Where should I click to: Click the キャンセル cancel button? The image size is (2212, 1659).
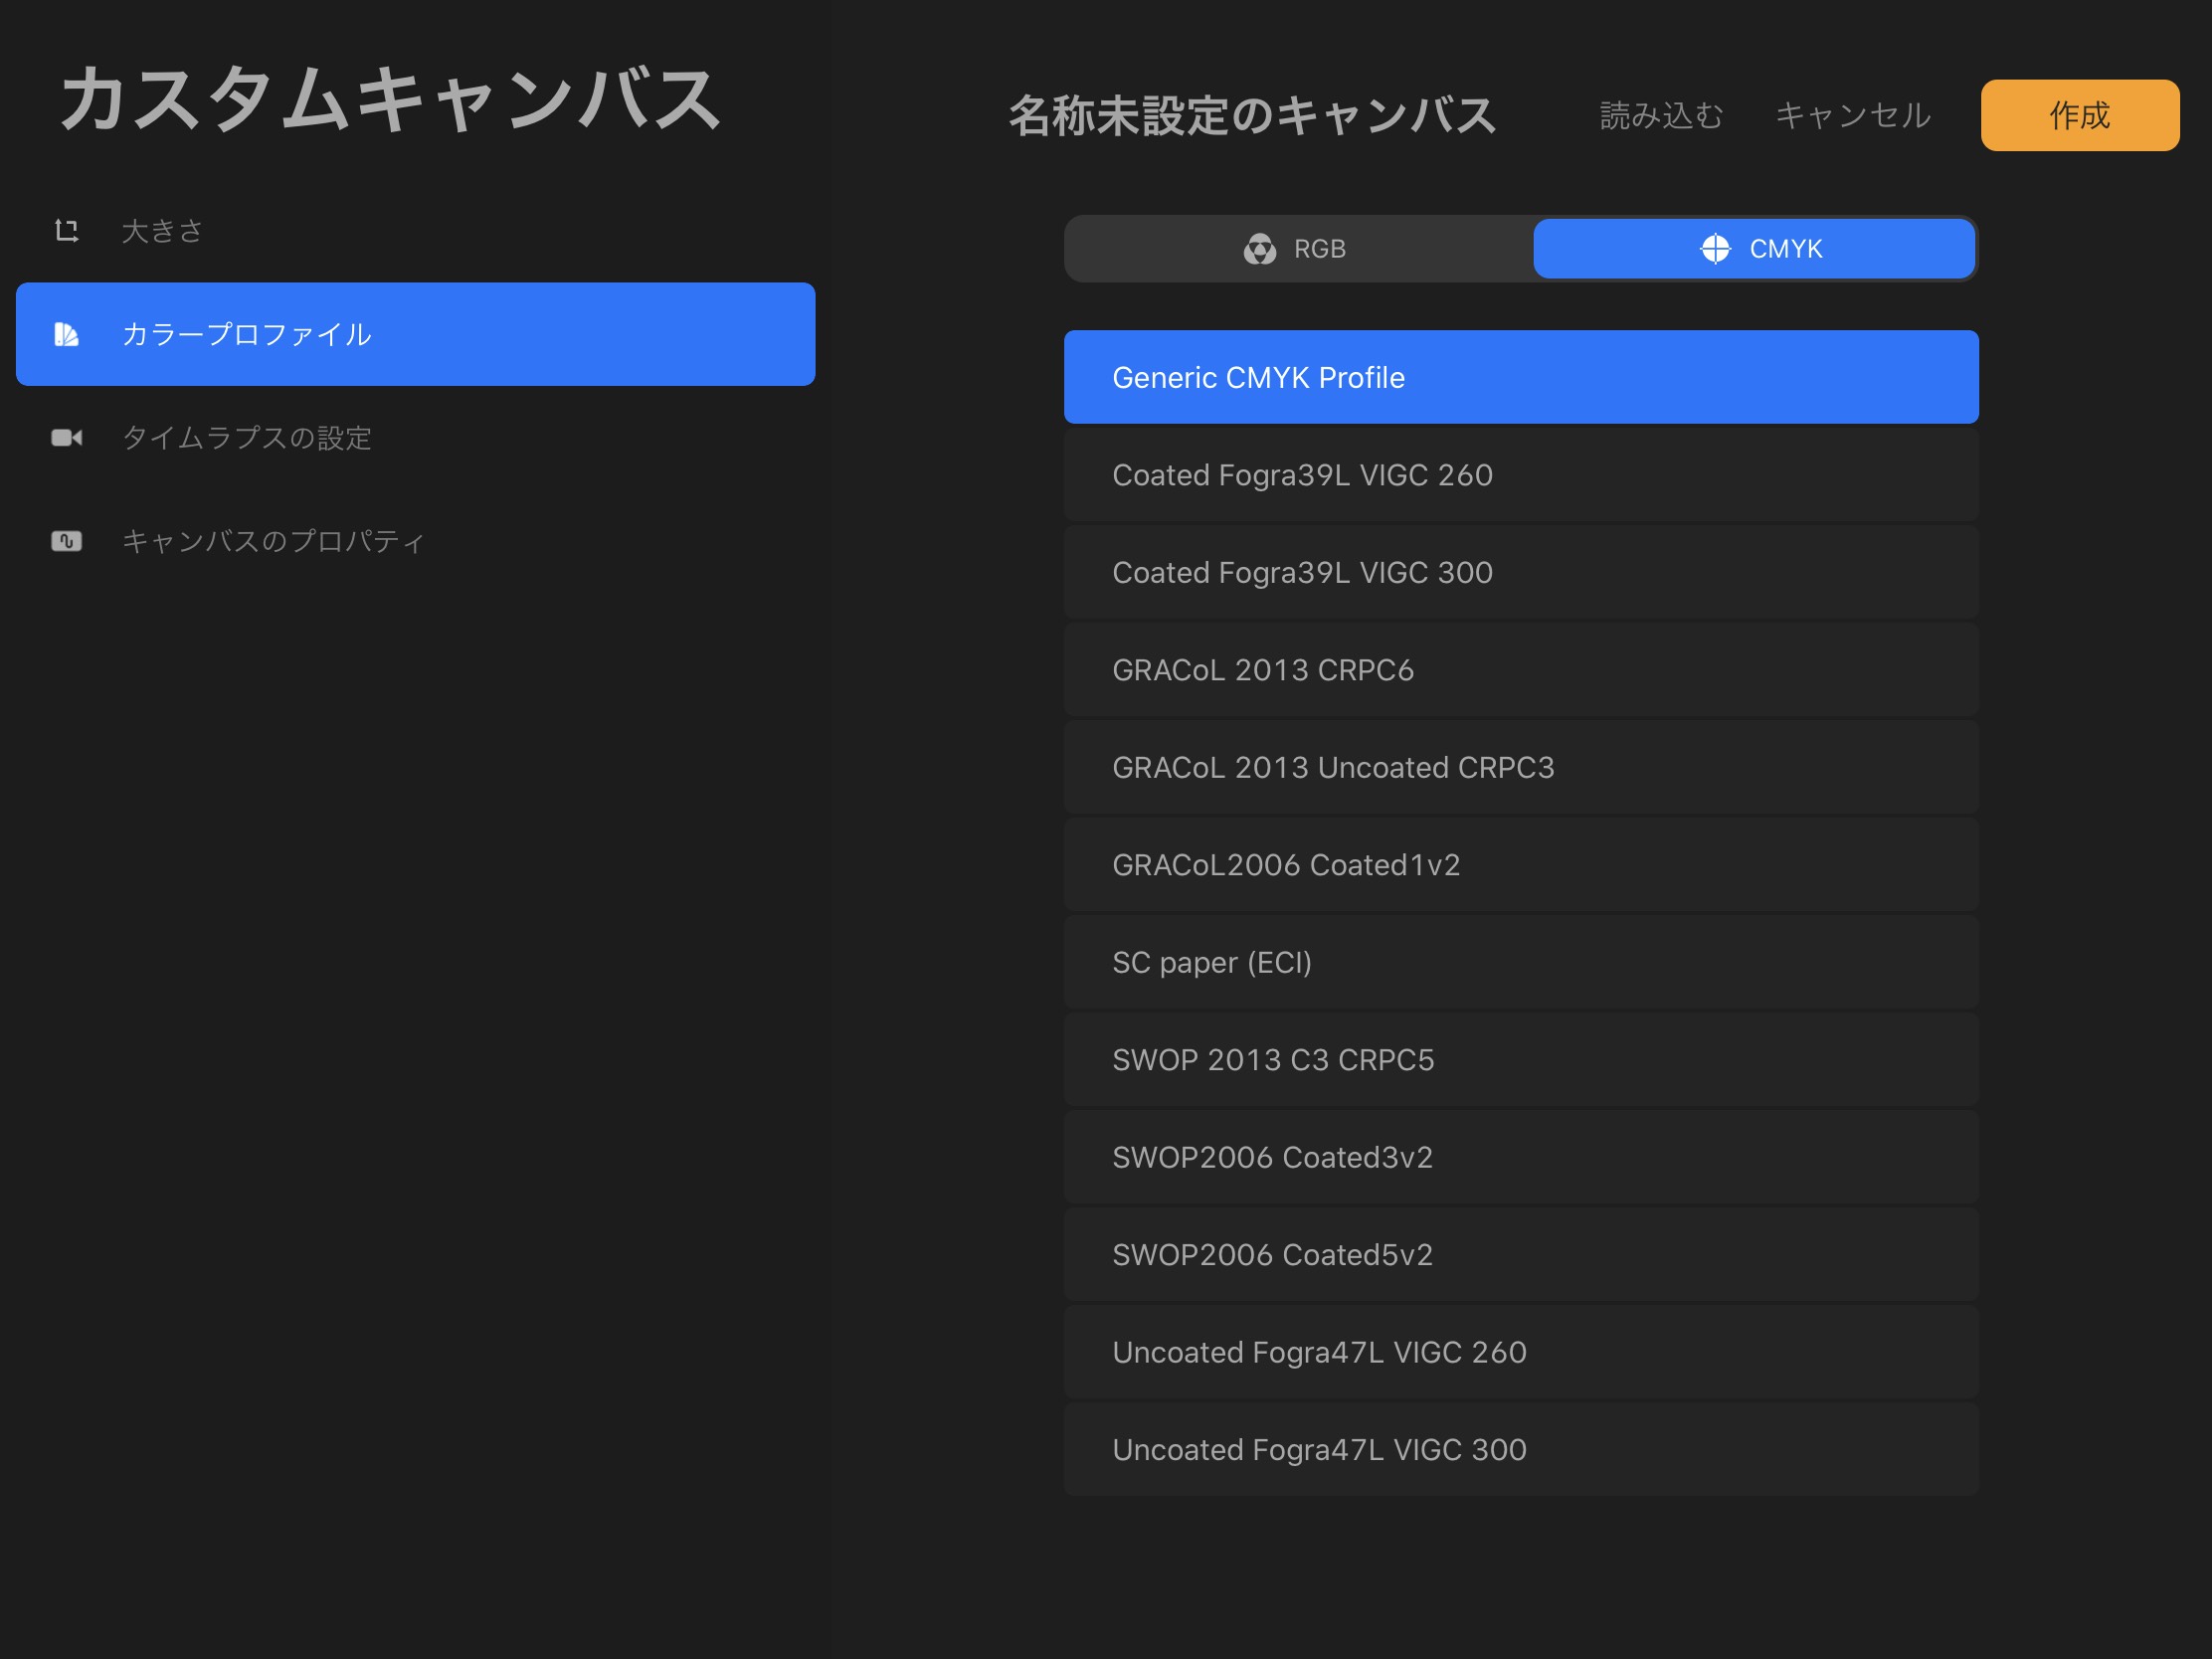click(1853, 115)
